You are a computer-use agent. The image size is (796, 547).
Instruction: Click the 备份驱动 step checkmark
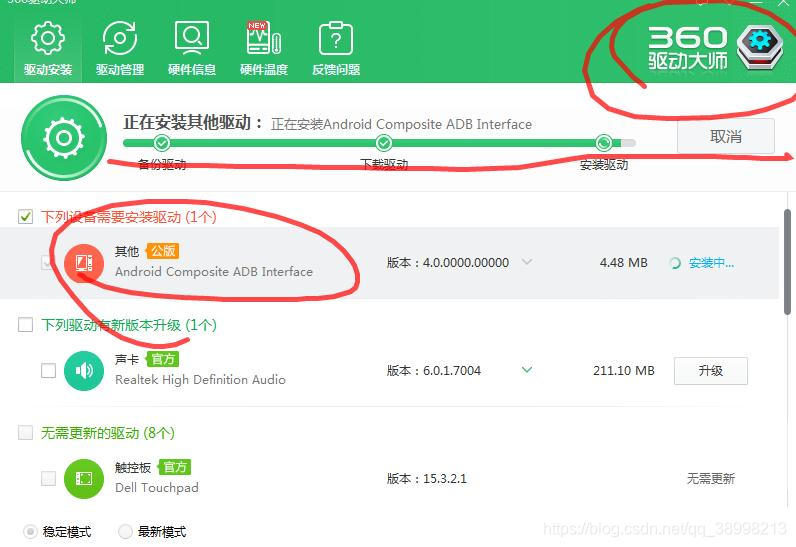(x=162, y=143)
